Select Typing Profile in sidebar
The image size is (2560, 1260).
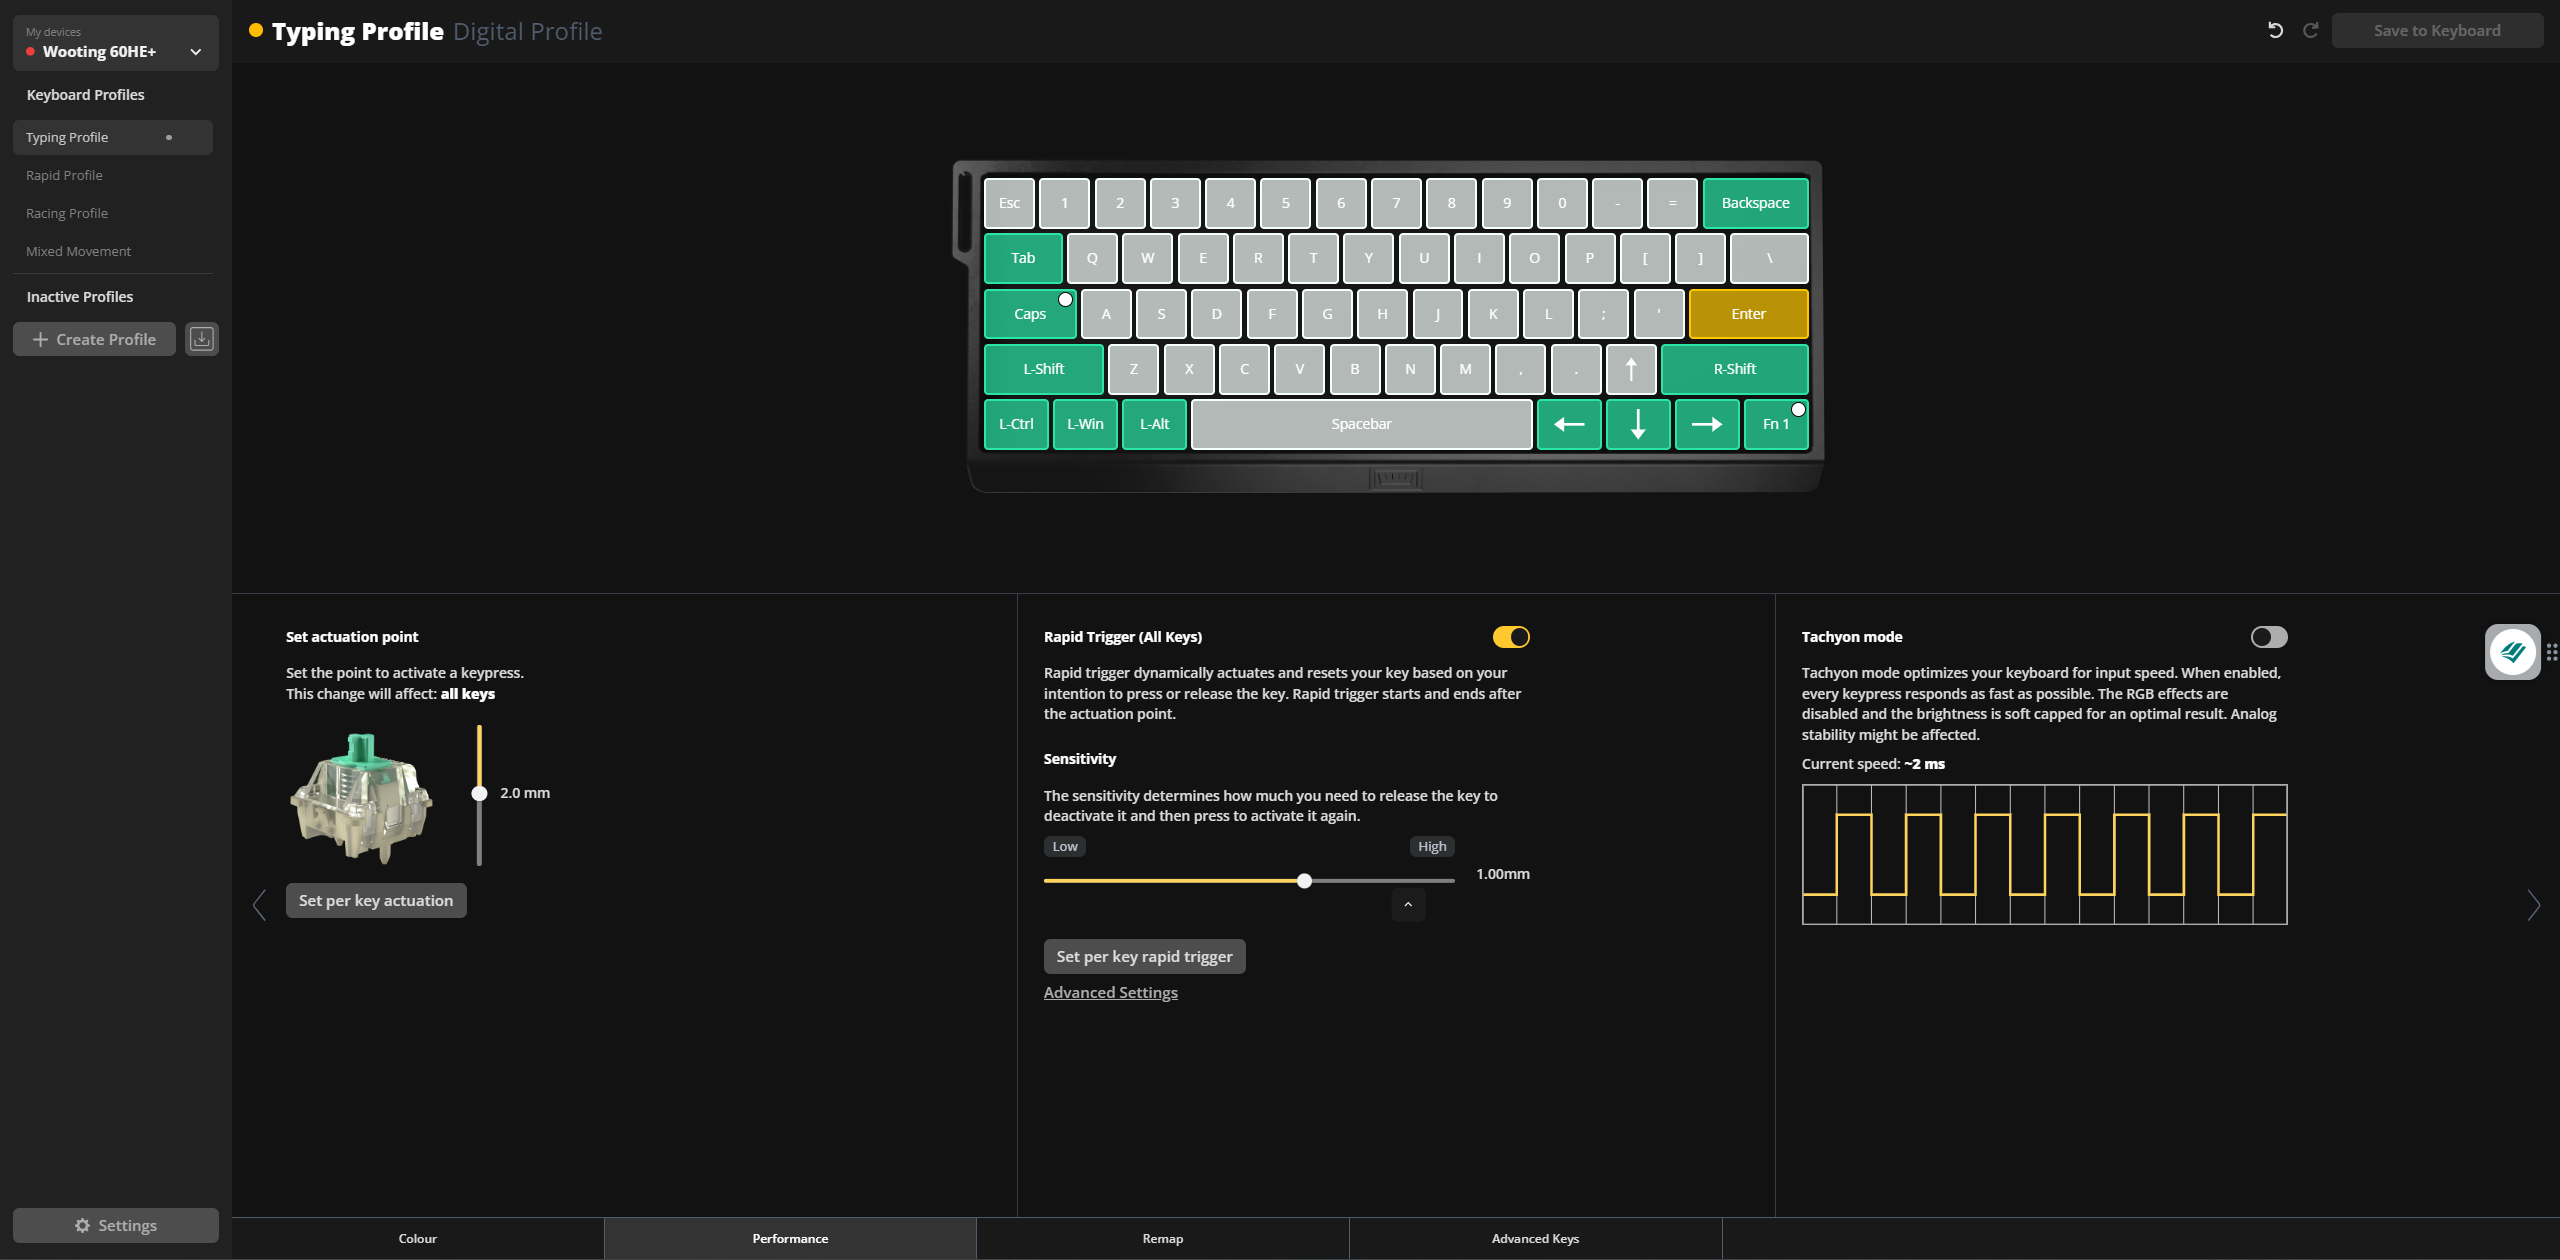(113, 137)
